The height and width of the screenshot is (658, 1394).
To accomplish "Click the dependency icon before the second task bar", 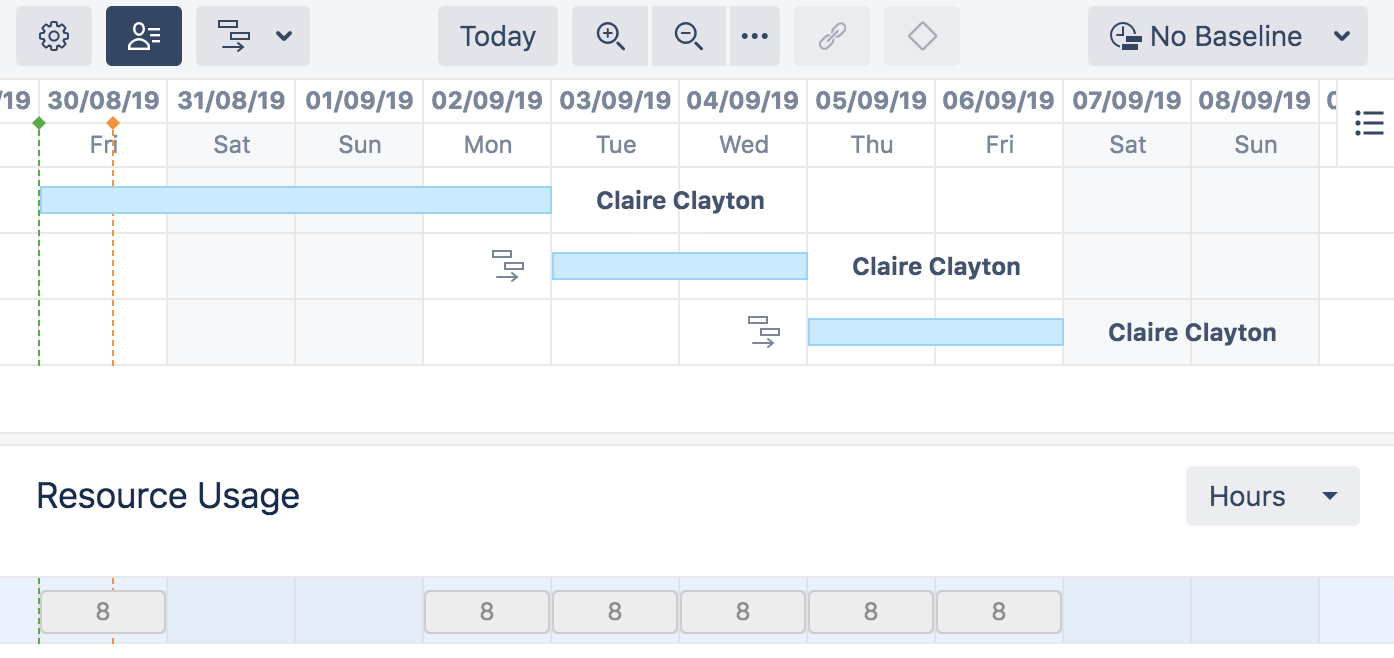I will [x=508, y=266].
